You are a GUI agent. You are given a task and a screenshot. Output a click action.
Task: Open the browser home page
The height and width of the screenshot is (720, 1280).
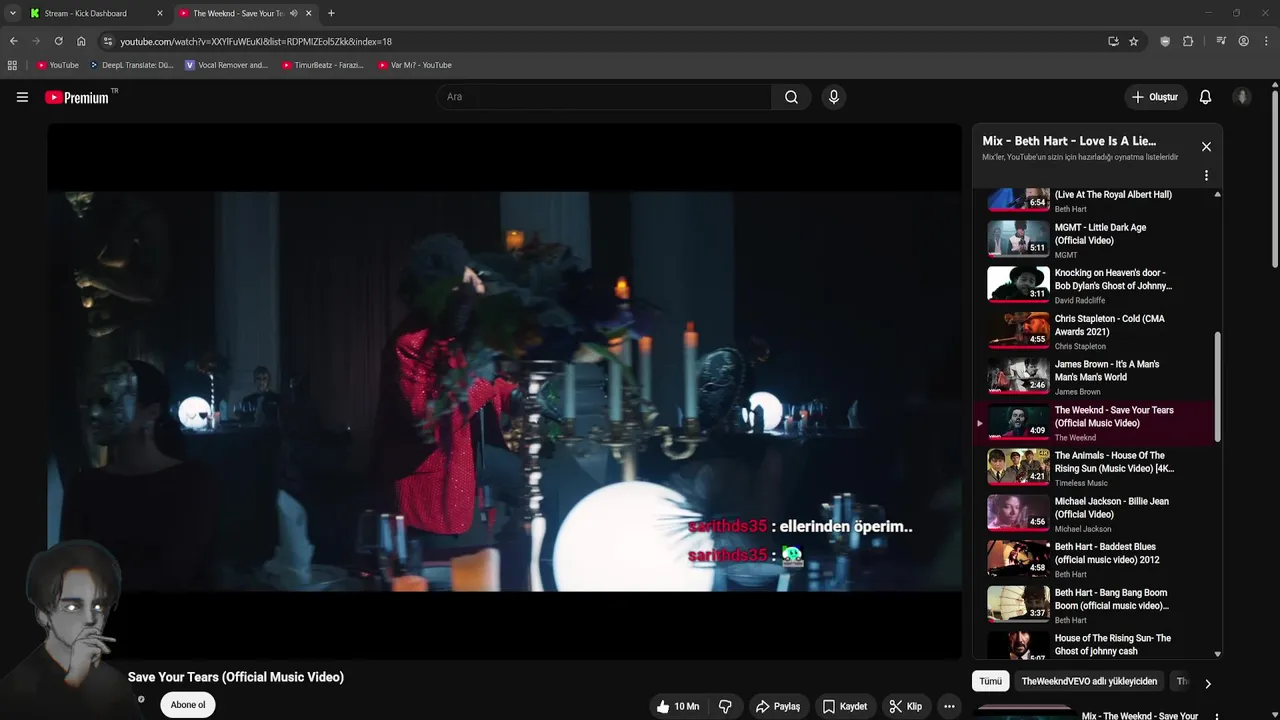click(81, 41)
